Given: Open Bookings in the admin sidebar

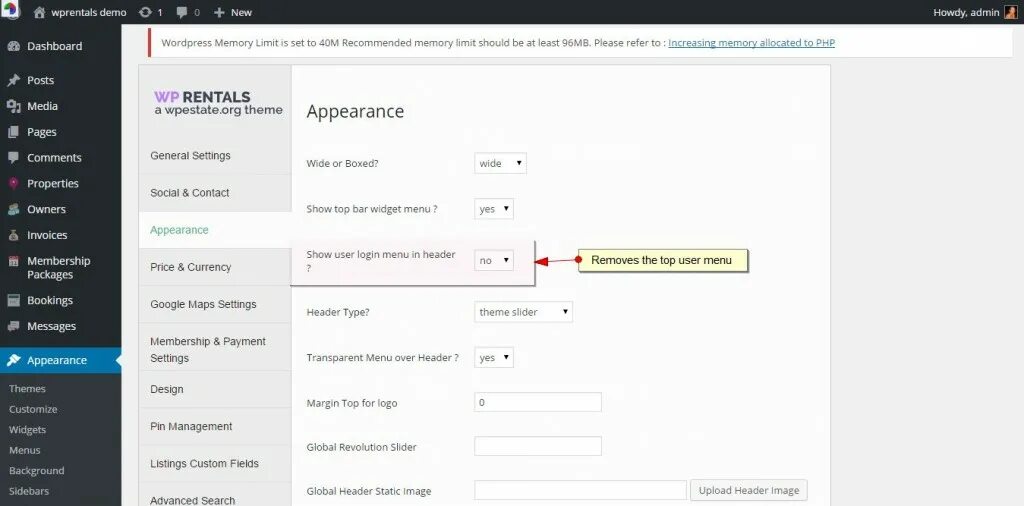Looking at the screenshot, I should tap(60, 300).
